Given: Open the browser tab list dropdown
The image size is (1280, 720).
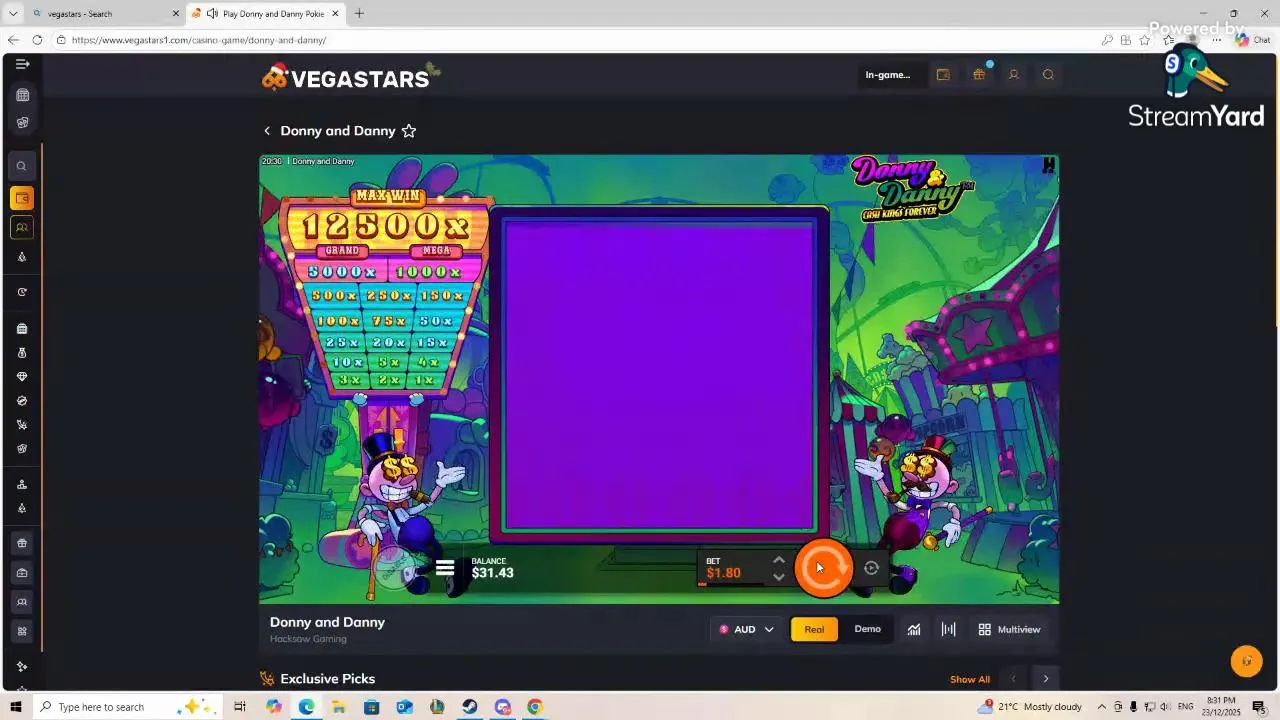Looking at the screenshot, I should 12,14.
